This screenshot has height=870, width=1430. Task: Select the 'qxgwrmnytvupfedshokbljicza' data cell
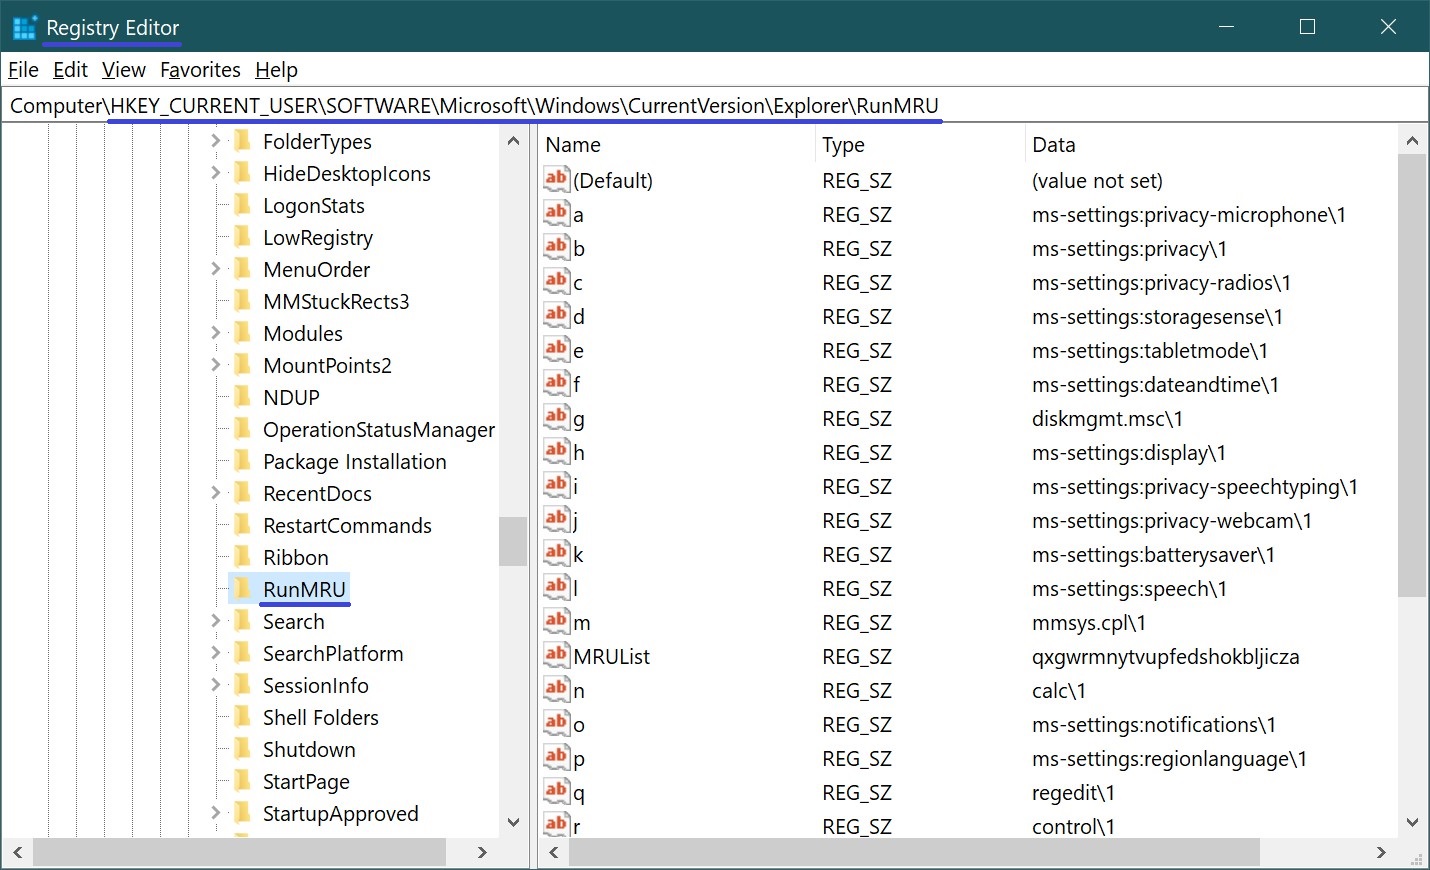pos(1165,656)
